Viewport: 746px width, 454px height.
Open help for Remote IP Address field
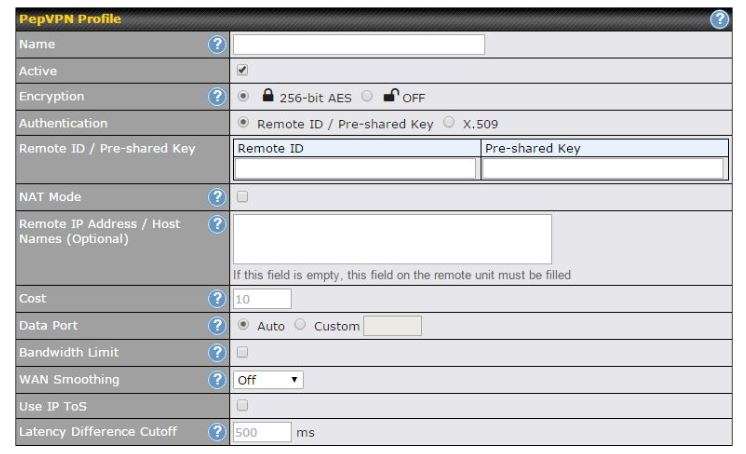coord(214,225)
